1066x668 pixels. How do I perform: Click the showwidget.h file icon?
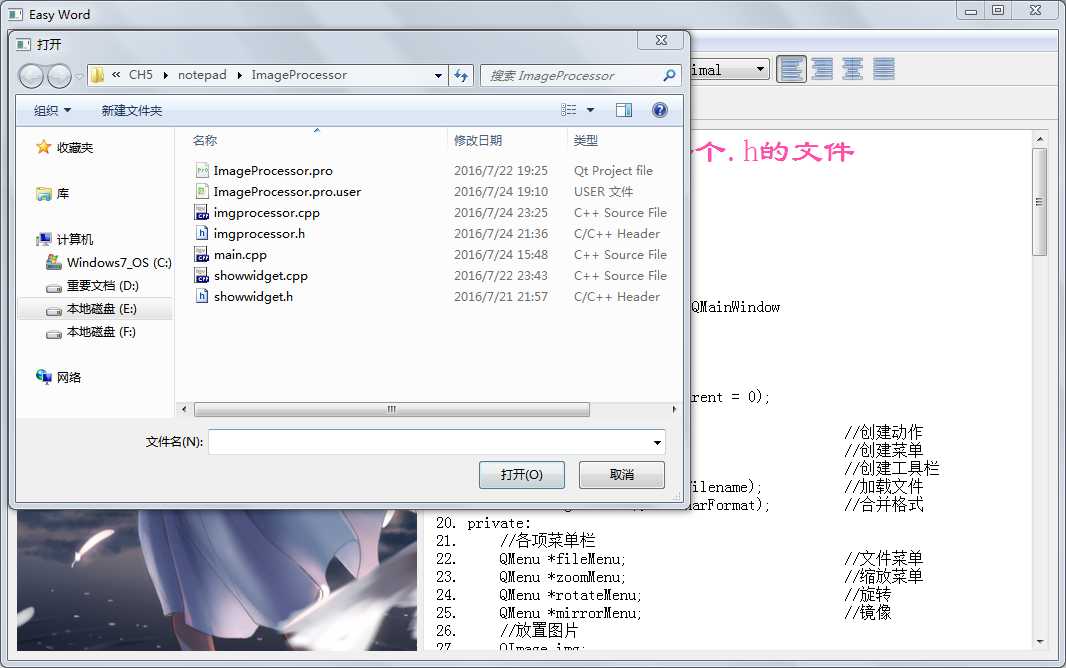(202, 296)
